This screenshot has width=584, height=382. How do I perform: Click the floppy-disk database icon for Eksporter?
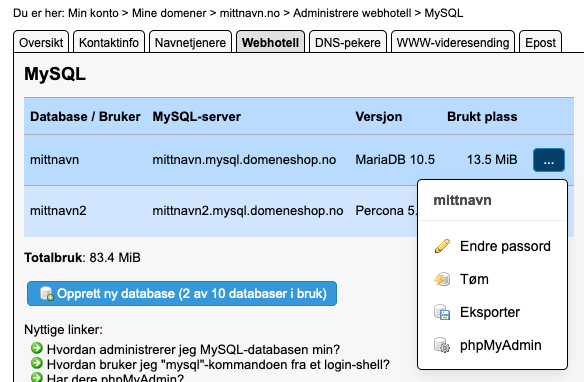tap(442, 312)
